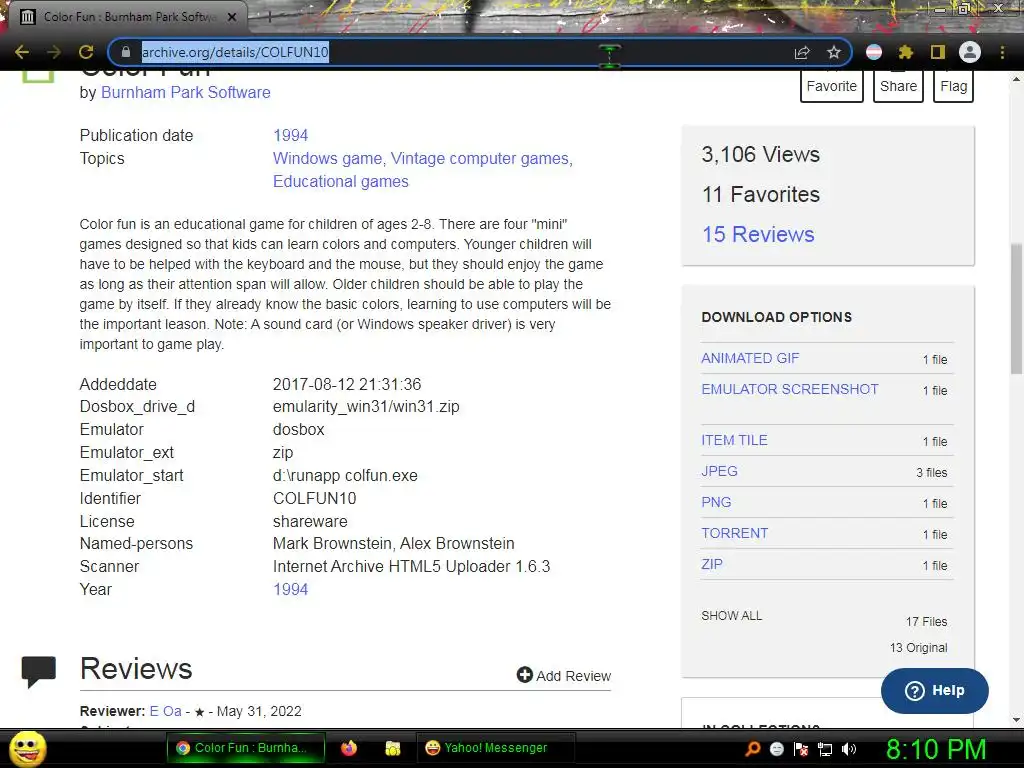Click the page vertical scrollbar thumb
This screenshot has height=768, width=1024.
click(x=1016, y=308)
